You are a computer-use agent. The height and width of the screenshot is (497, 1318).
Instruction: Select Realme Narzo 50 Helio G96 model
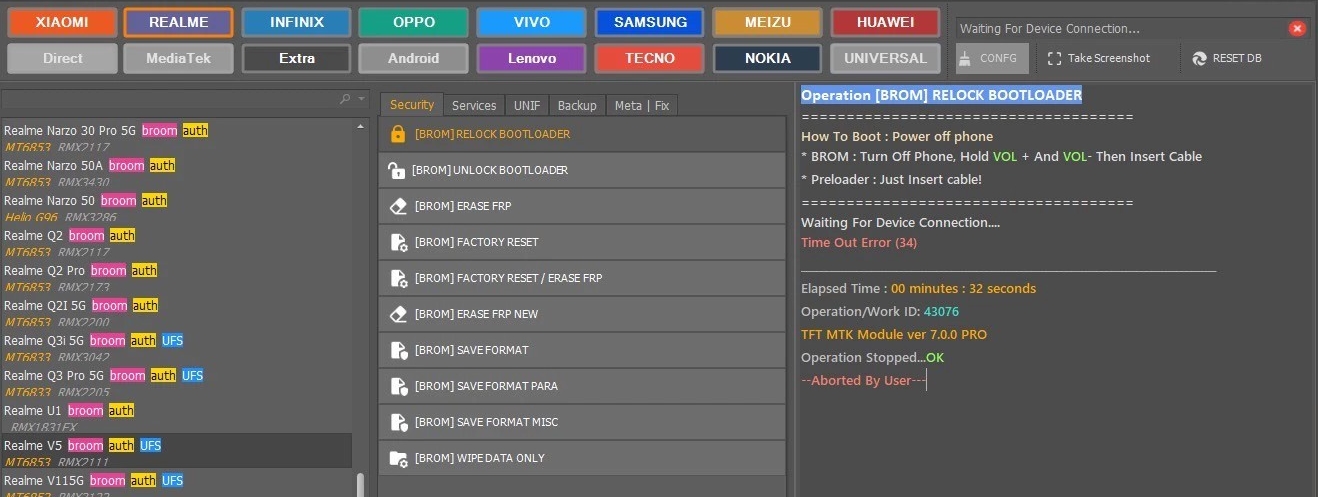click(177, 208)
